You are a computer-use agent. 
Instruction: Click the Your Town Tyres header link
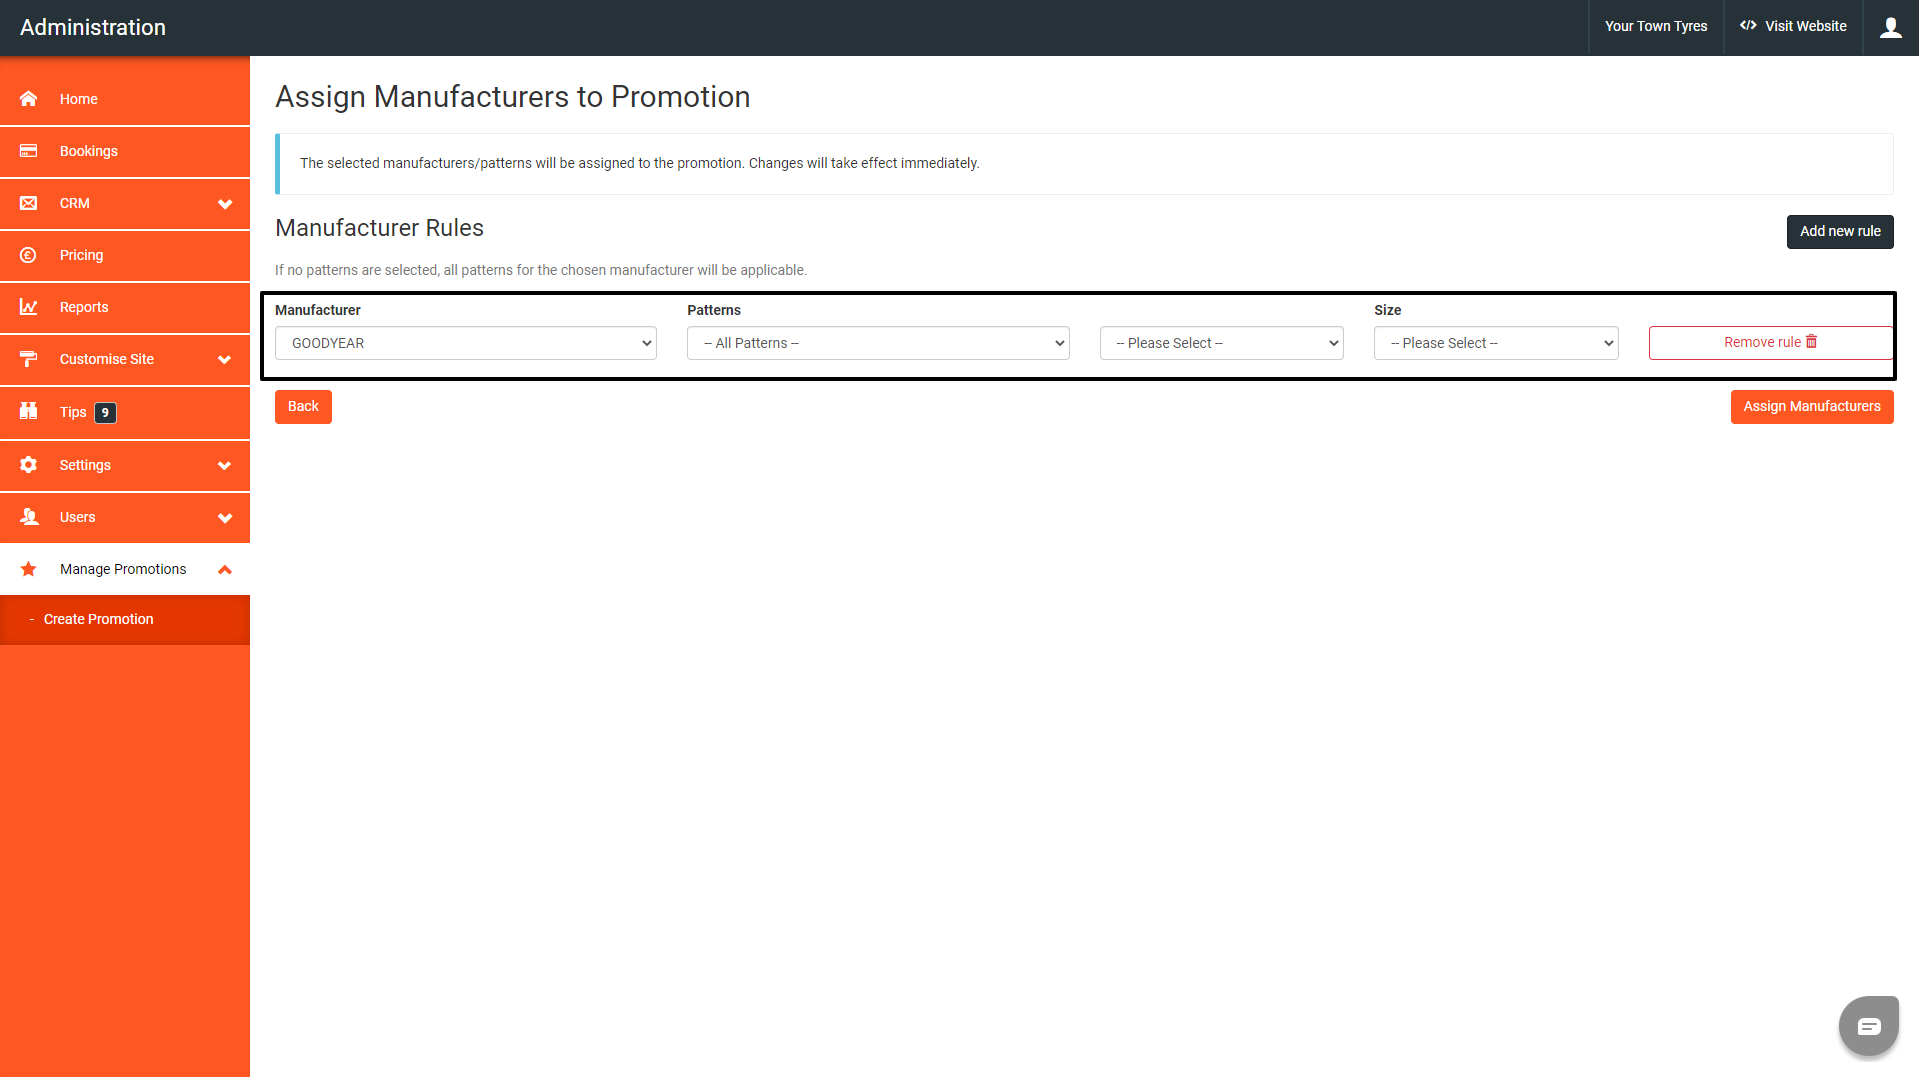(x=1656, y=27)
